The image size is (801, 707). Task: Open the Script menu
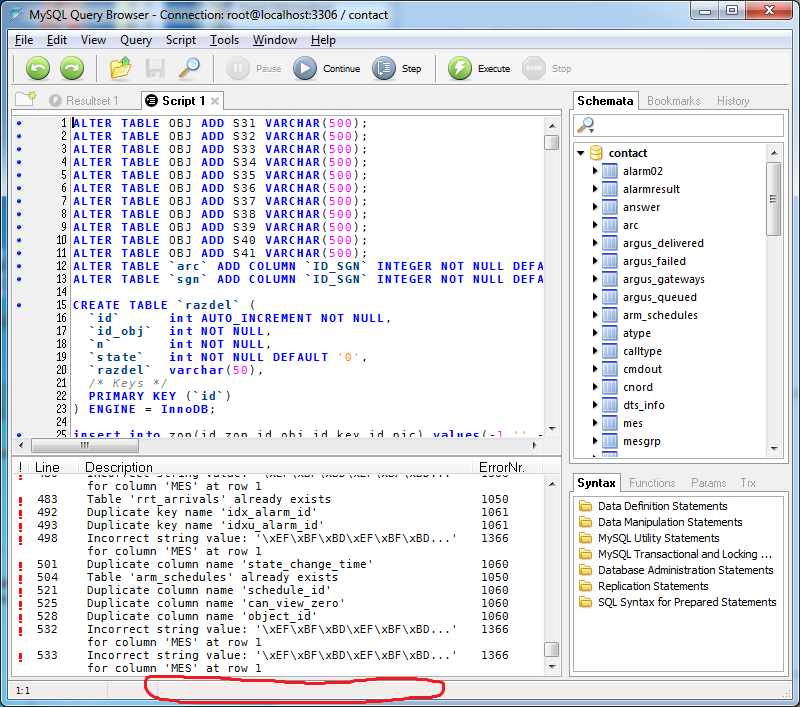181,40
